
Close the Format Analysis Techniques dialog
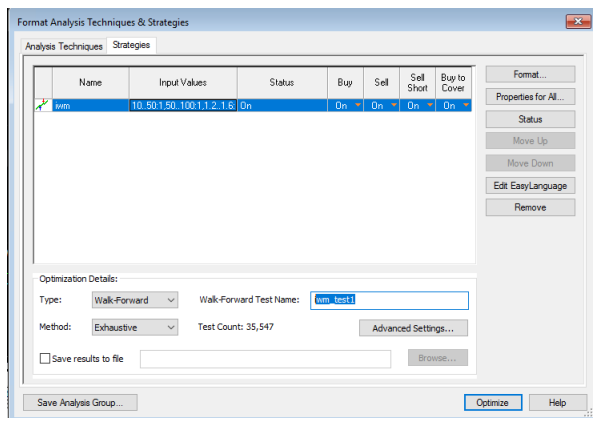coord(577,21)
